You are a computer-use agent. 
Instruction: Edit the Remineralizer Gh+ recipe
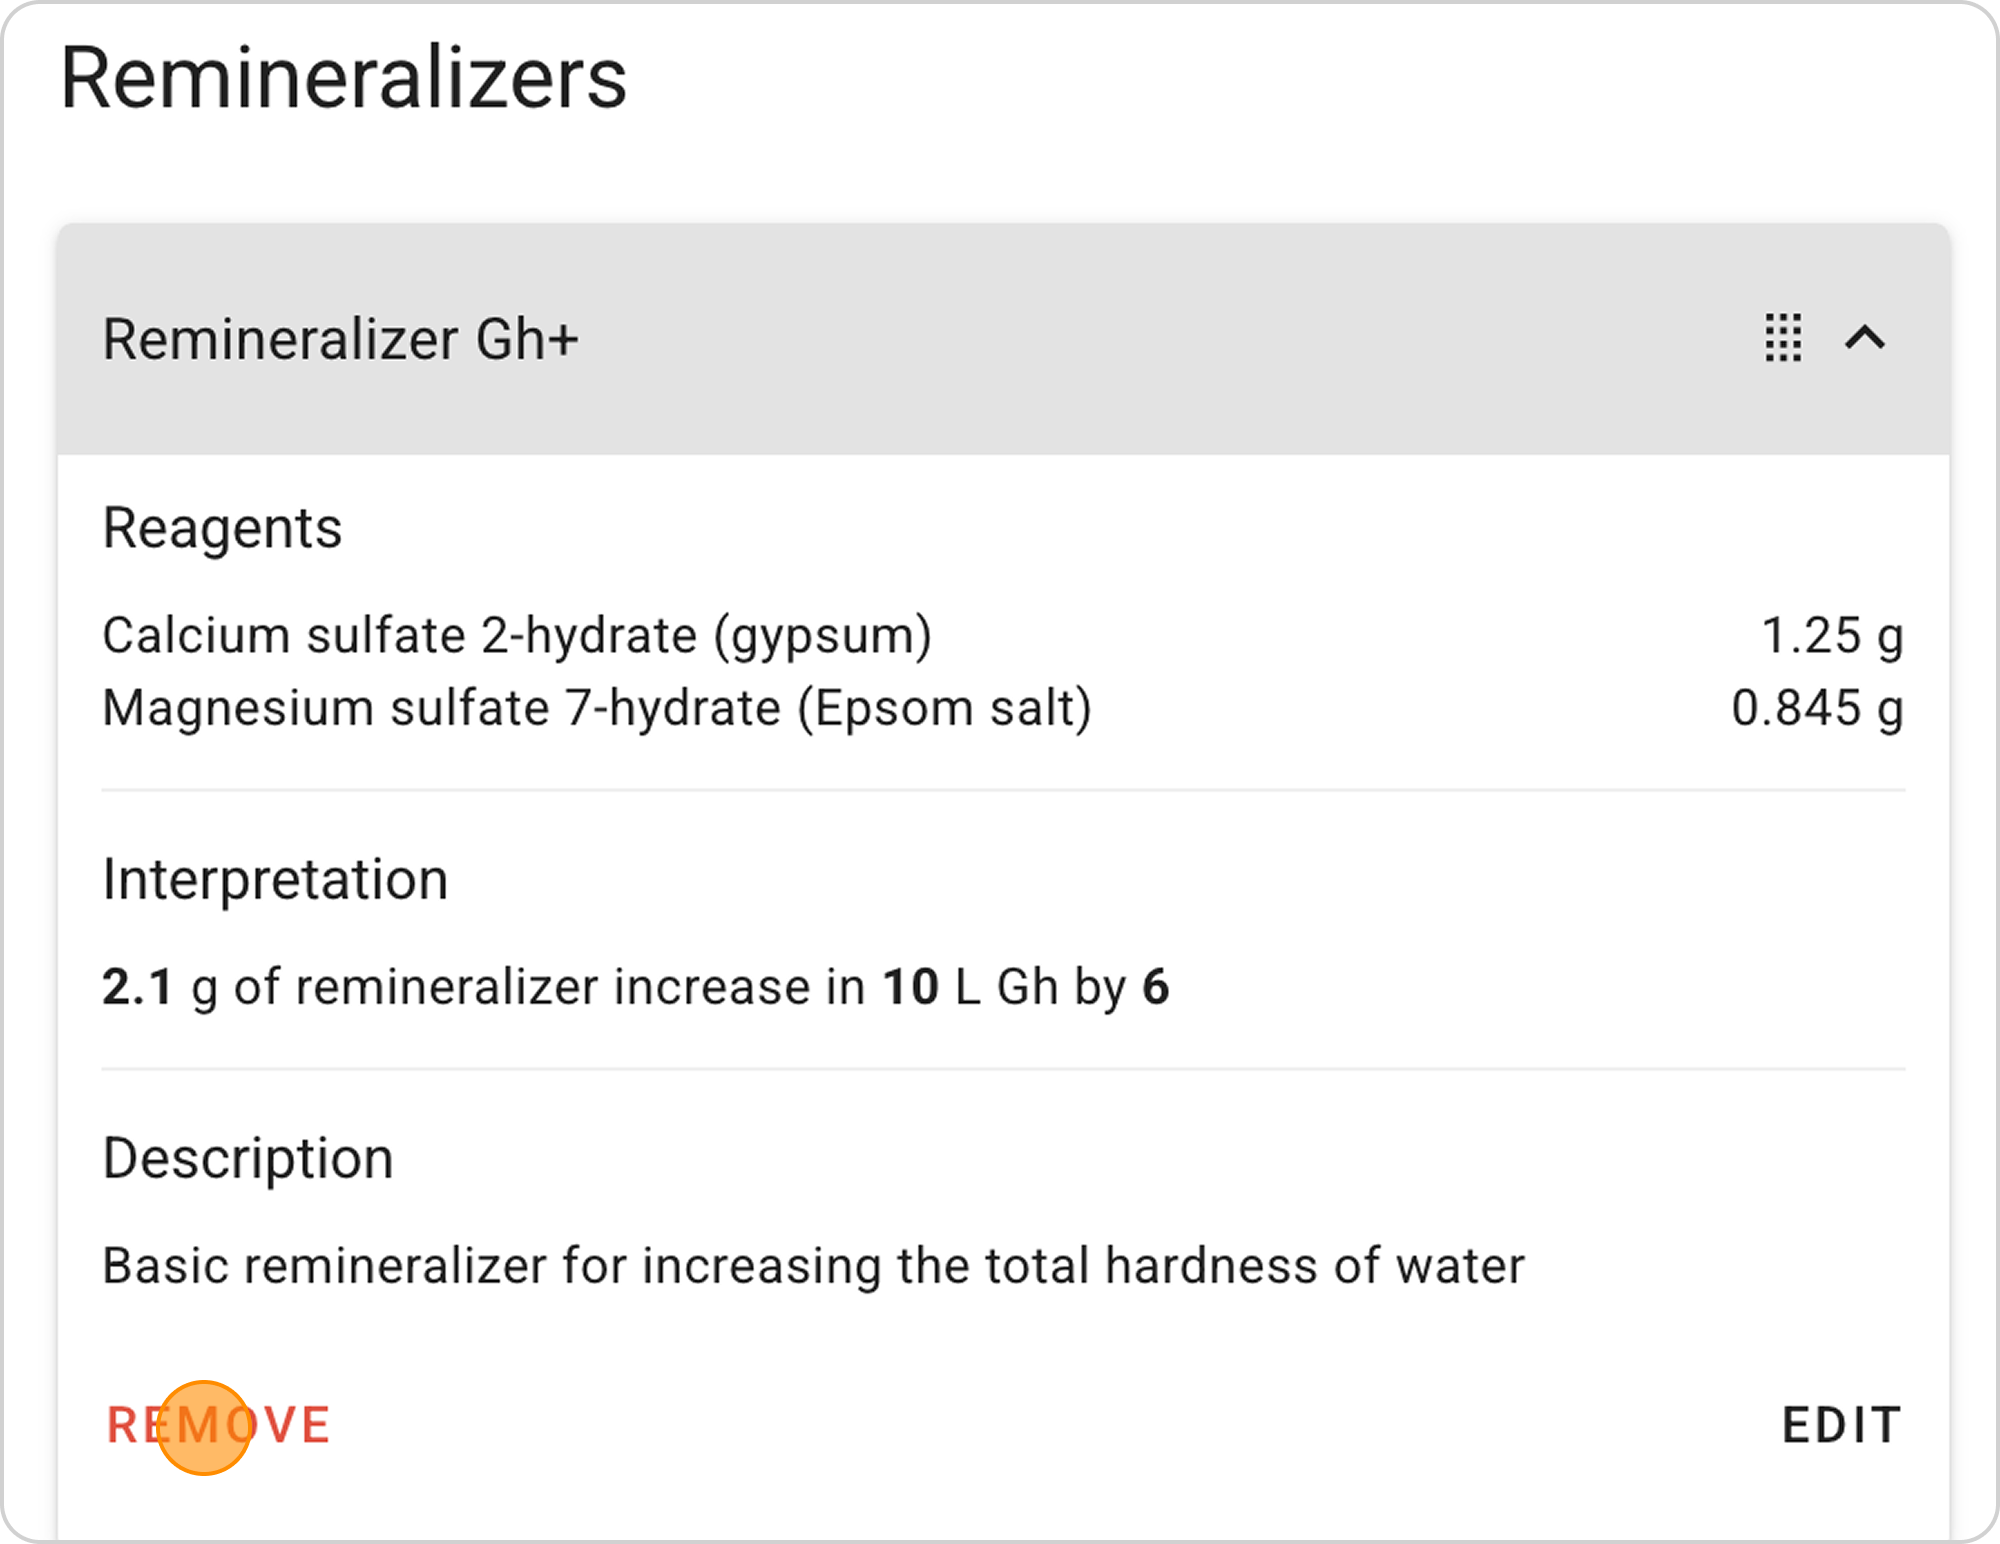1841,1425
